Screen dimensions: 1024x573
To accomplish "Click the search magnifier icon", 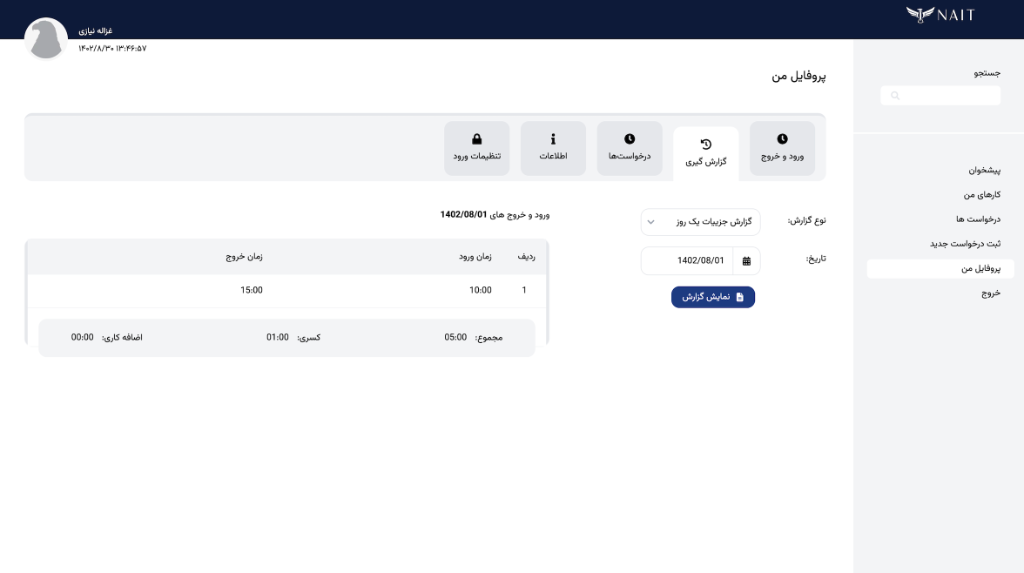I will tap(895, 95).
